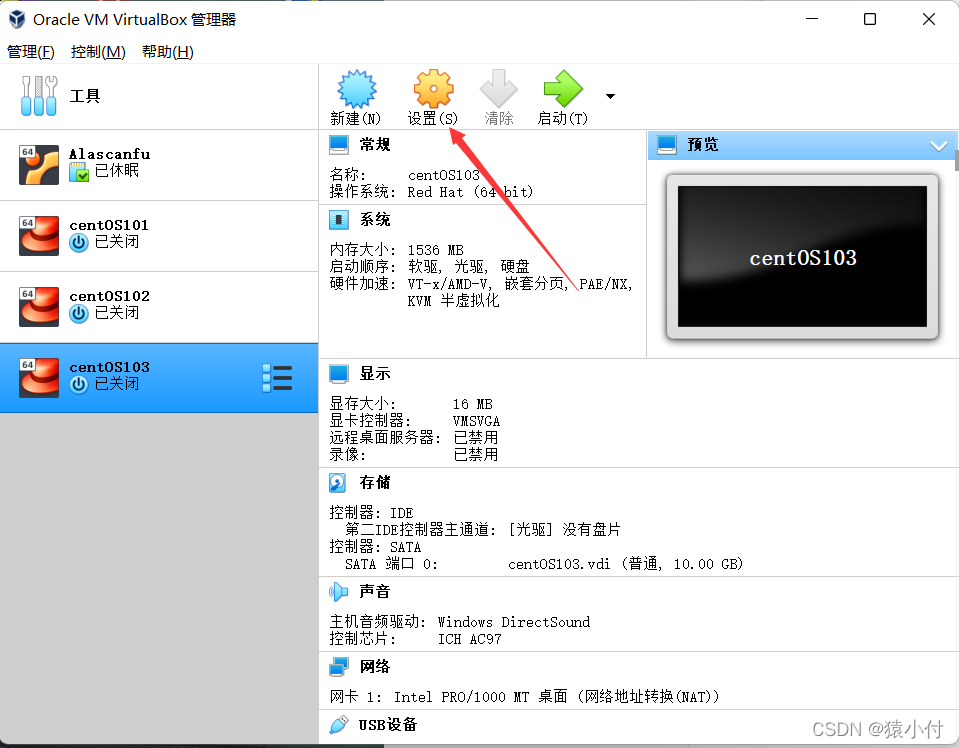The image size is (959, 748).
Task: Open the Tools (工具) icon
Action: coord(39,96)
